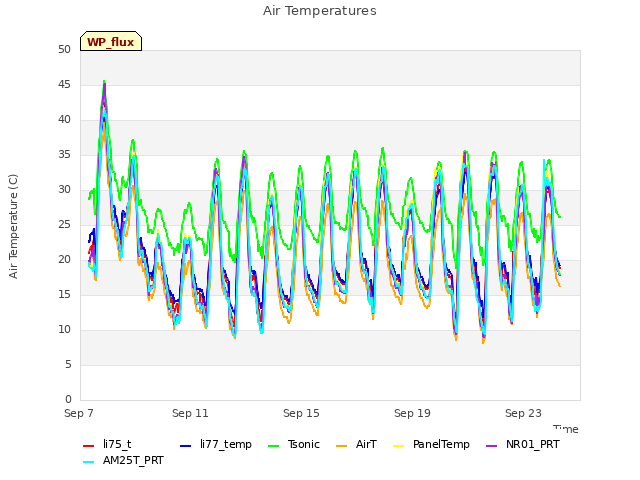Click the 15 y-axis tick label
Viewport: 640px width, 480px height.
[64, 295]
